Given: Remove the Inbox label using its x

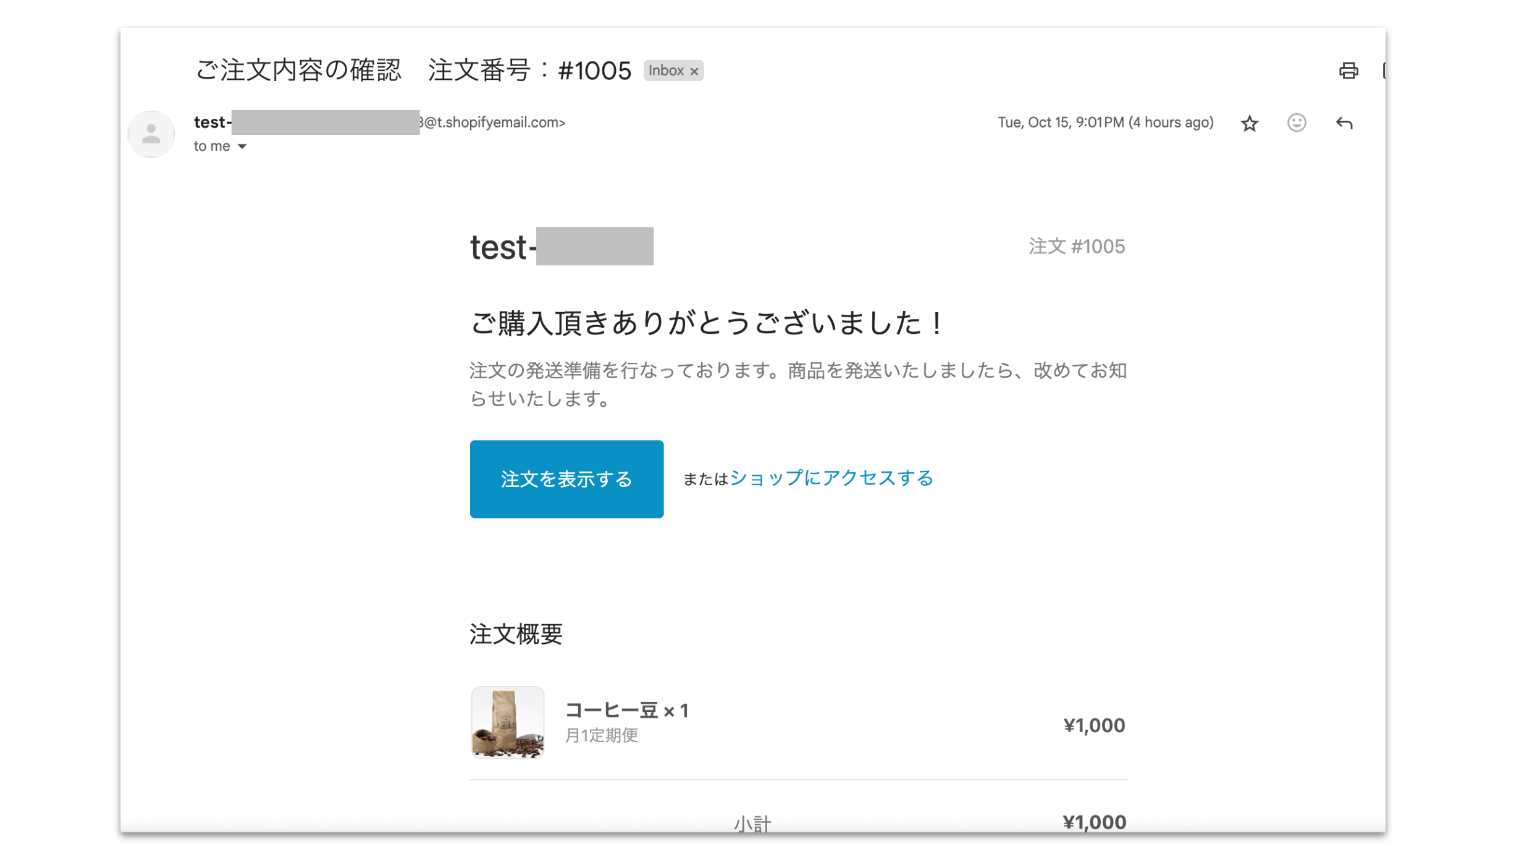Looking at the screenshot, I should point(694,71).
